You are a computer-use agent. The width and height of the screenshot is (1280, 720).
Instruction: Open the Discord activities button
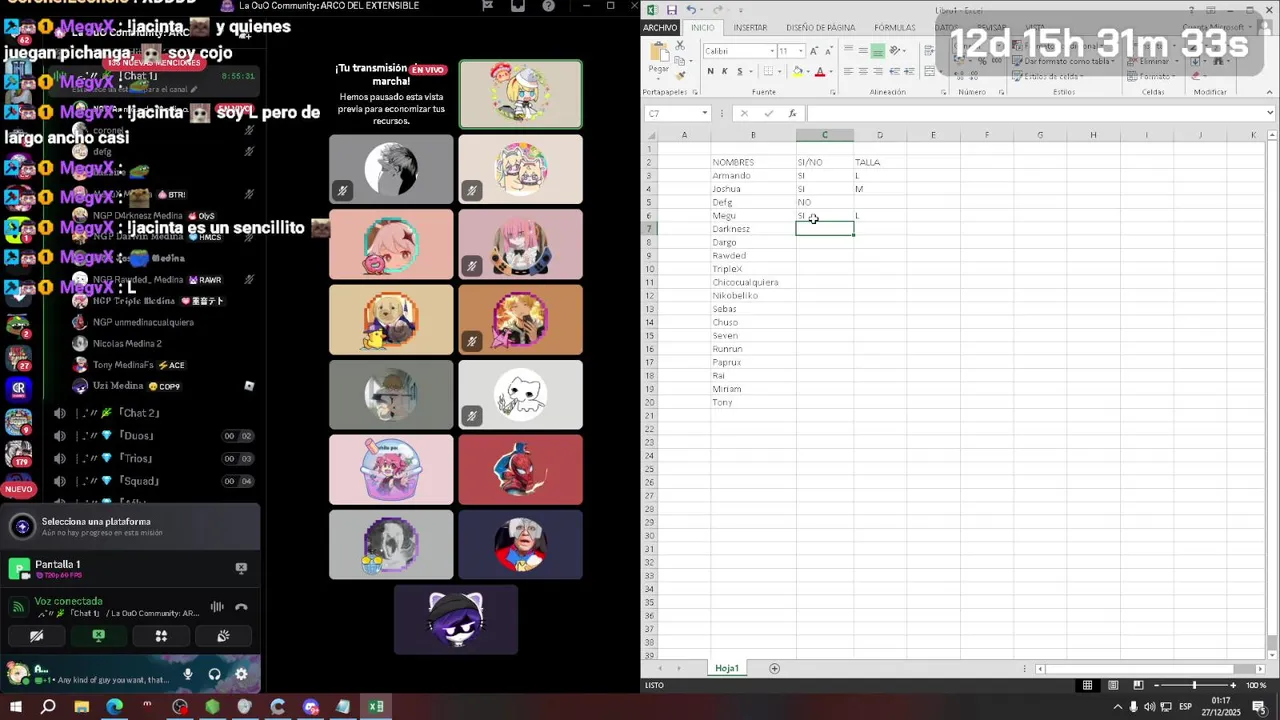(x=161, y=636)
